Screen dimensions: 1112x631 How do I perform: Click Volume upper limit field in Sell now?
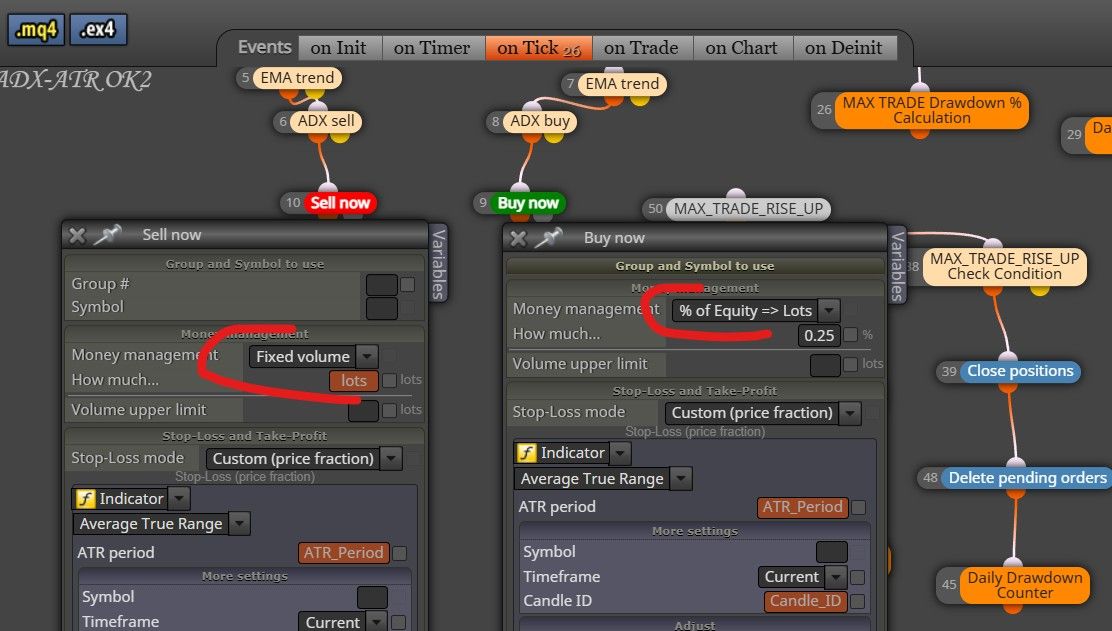[363, 410]
